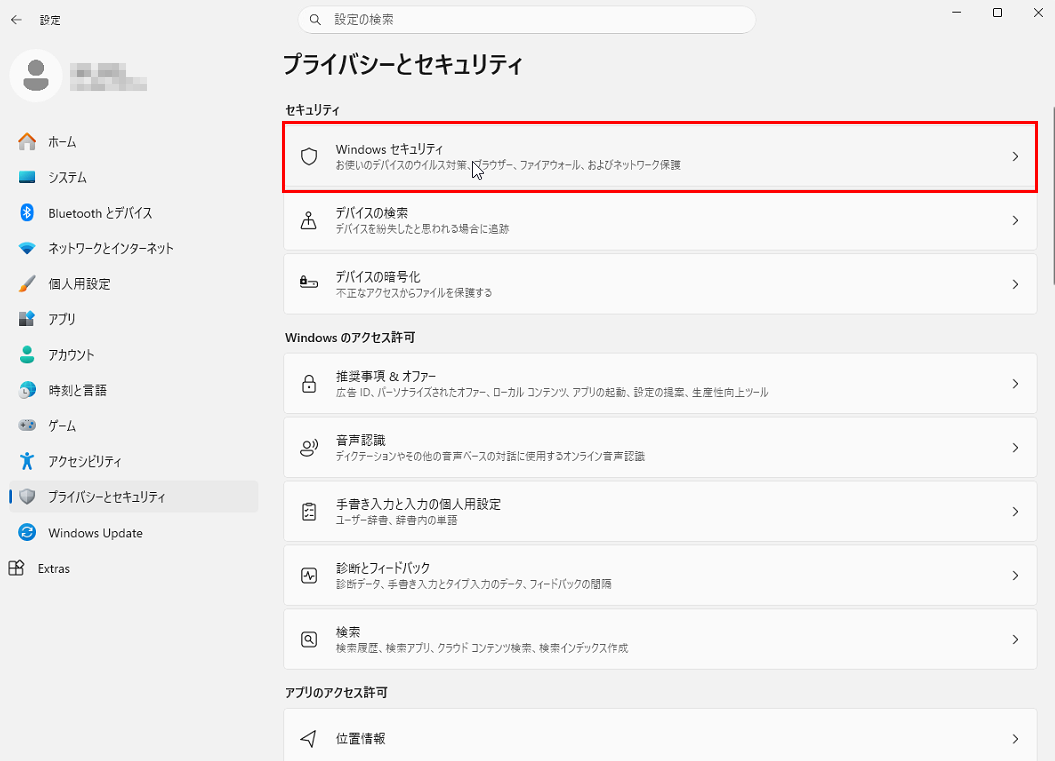Expand Windows セキュリティ with its chevron

1015,157
